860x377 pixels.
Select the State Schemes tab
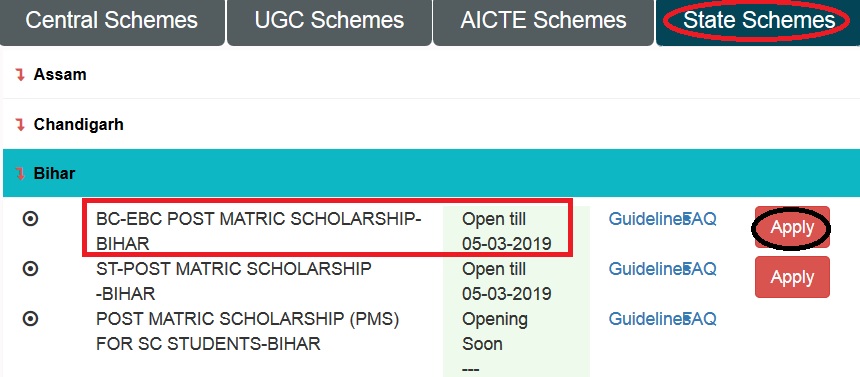759,21
